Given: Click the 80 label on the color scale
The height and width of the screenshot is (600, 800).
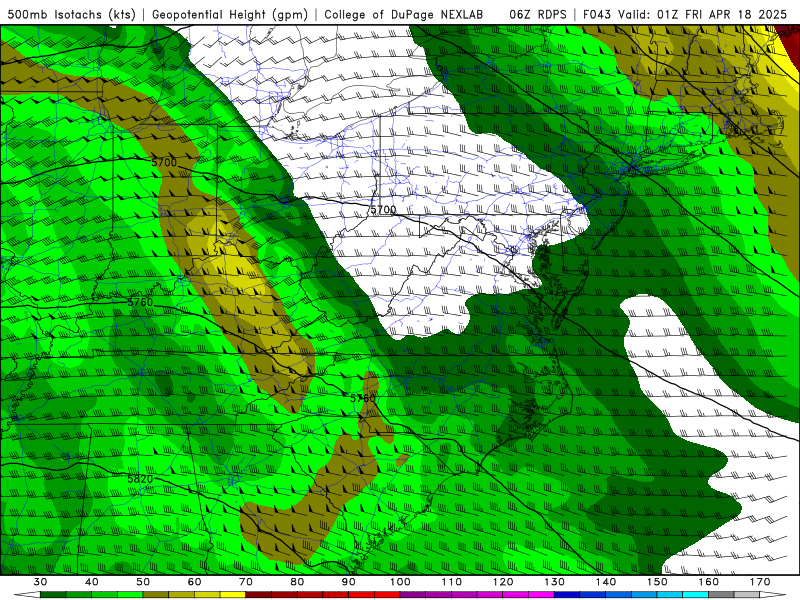Looking at the screenshot, I should pos(297,582).
